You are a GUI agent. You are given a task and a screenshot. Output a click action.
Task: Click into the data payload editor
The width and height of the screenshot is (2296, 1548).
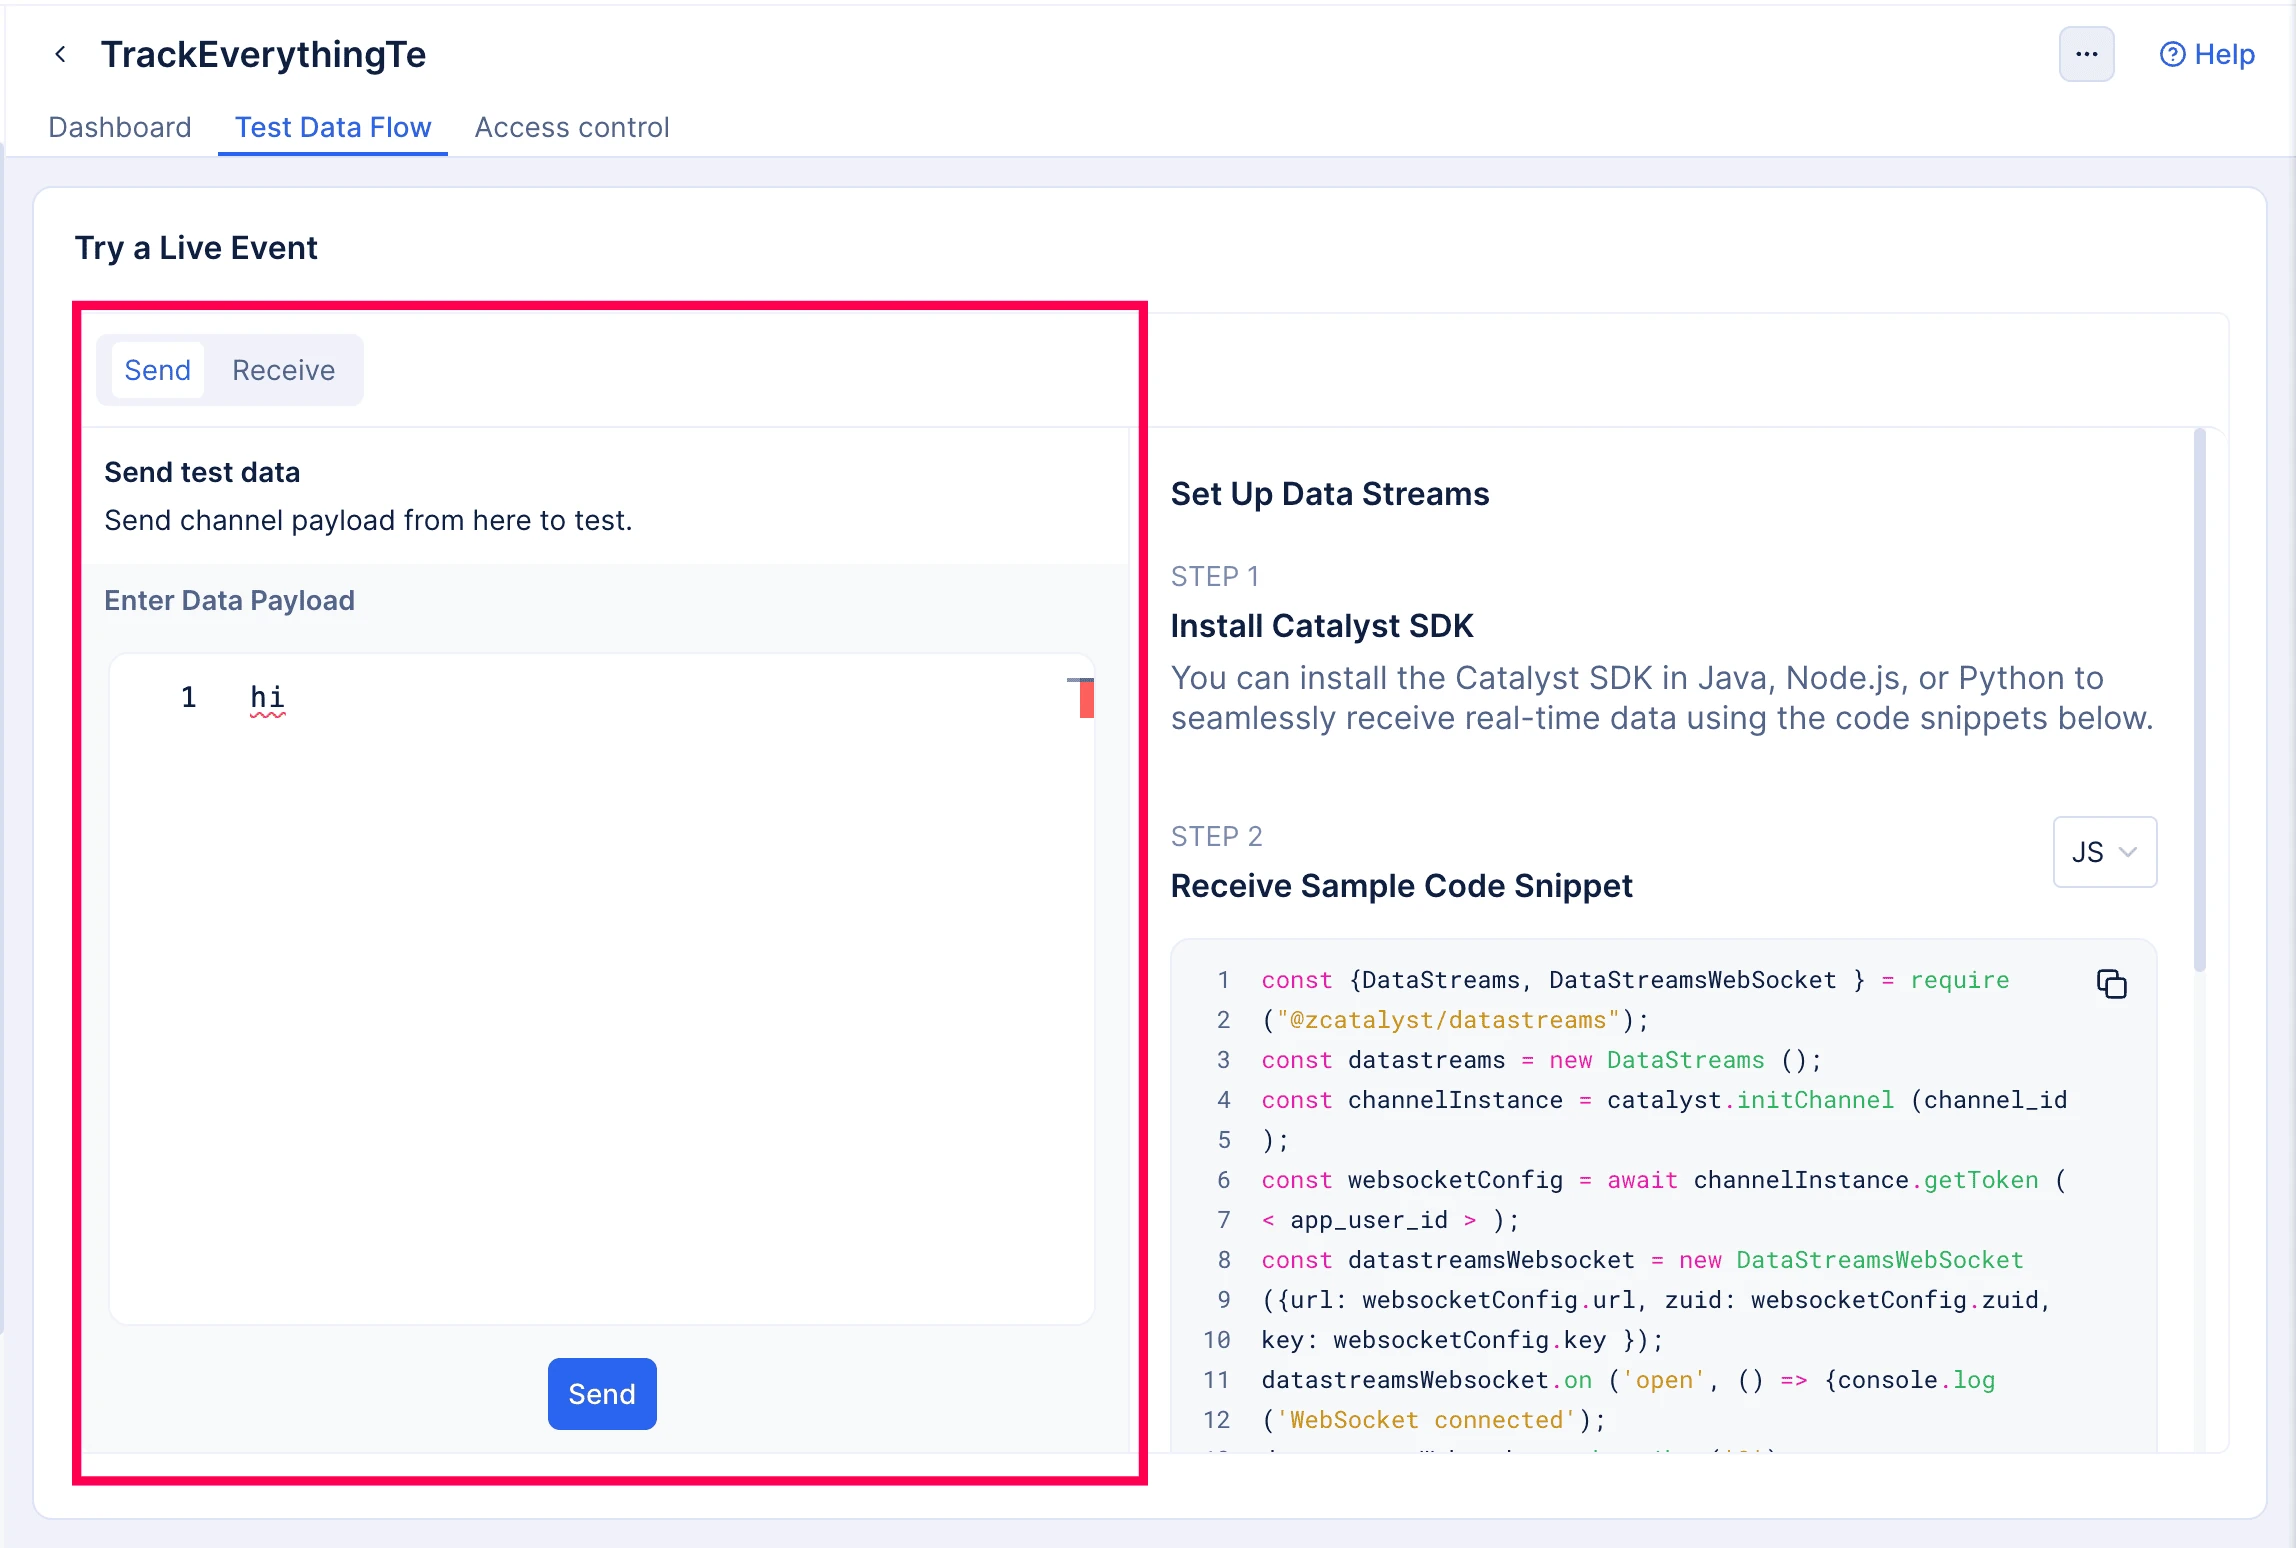(x=602, y=988)
